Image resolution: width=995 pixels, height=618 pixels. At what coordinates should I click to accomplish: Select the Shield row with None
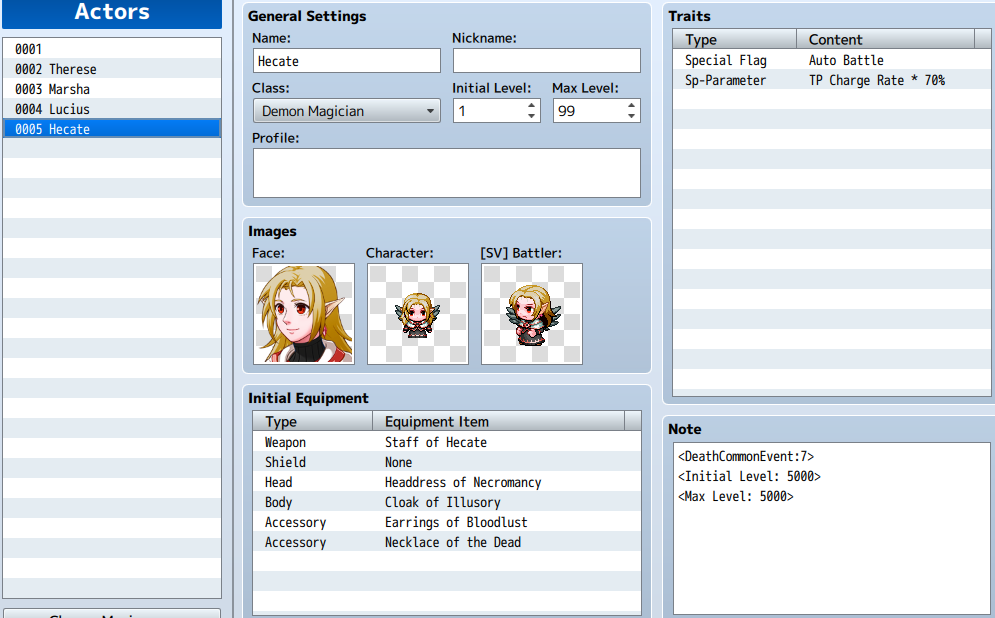click(x=447, y=462)
